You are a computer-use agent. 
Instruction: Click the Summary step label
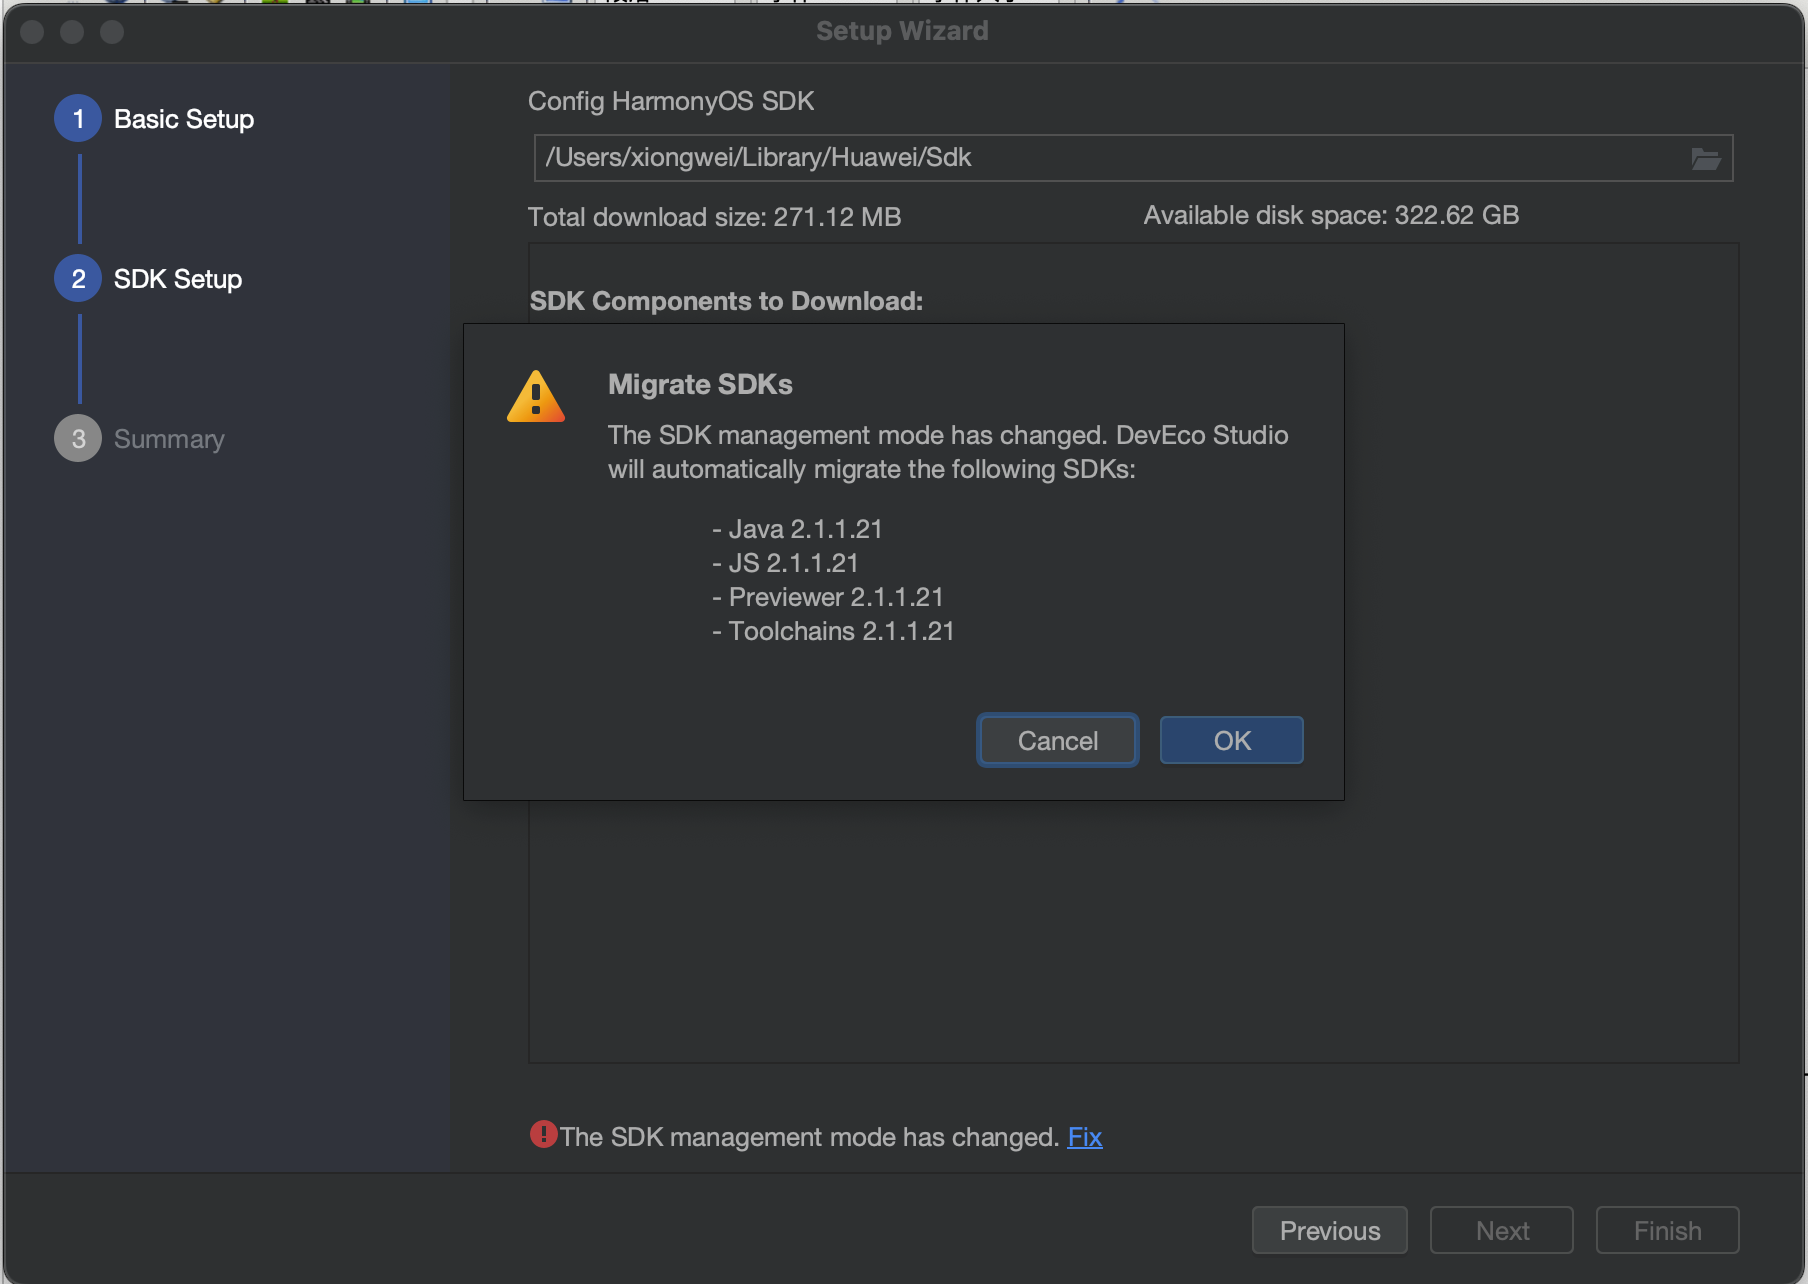point(169,439)
